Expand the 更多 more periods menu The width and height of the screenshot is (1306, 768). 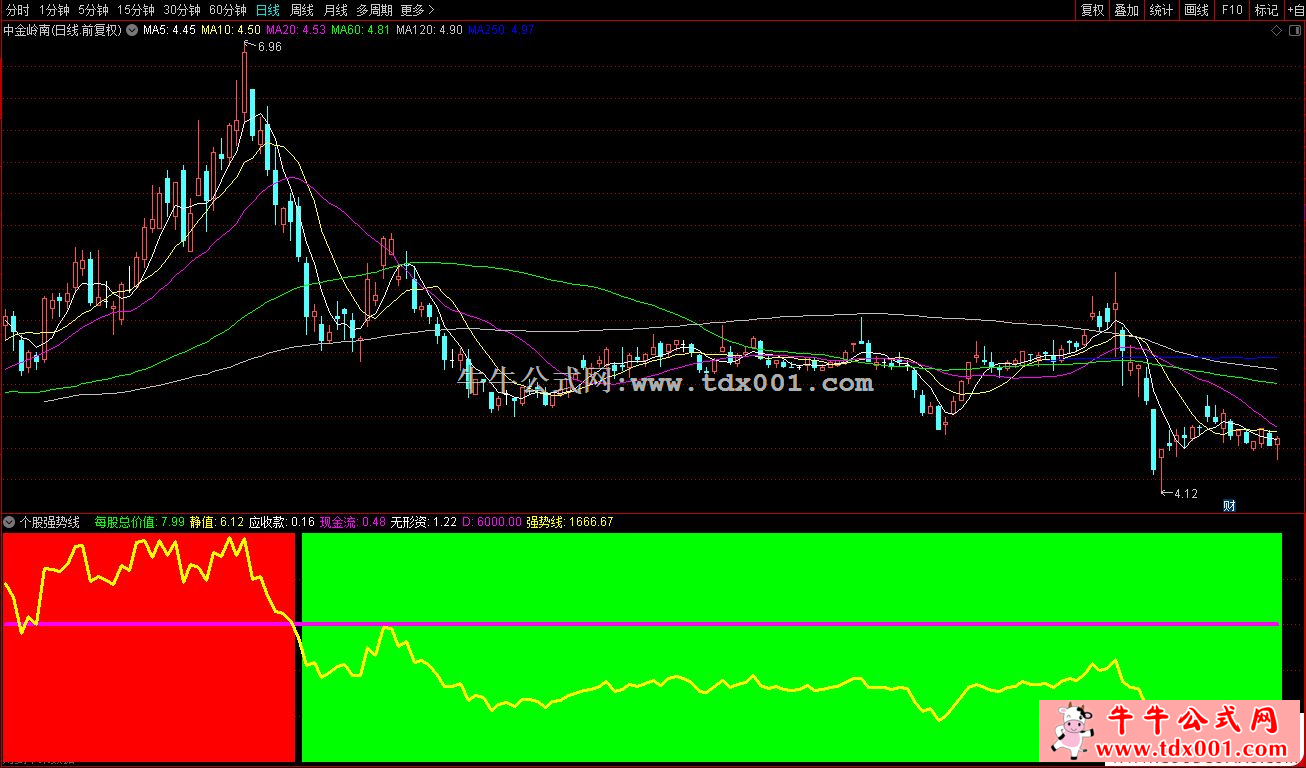click(417, 10)
